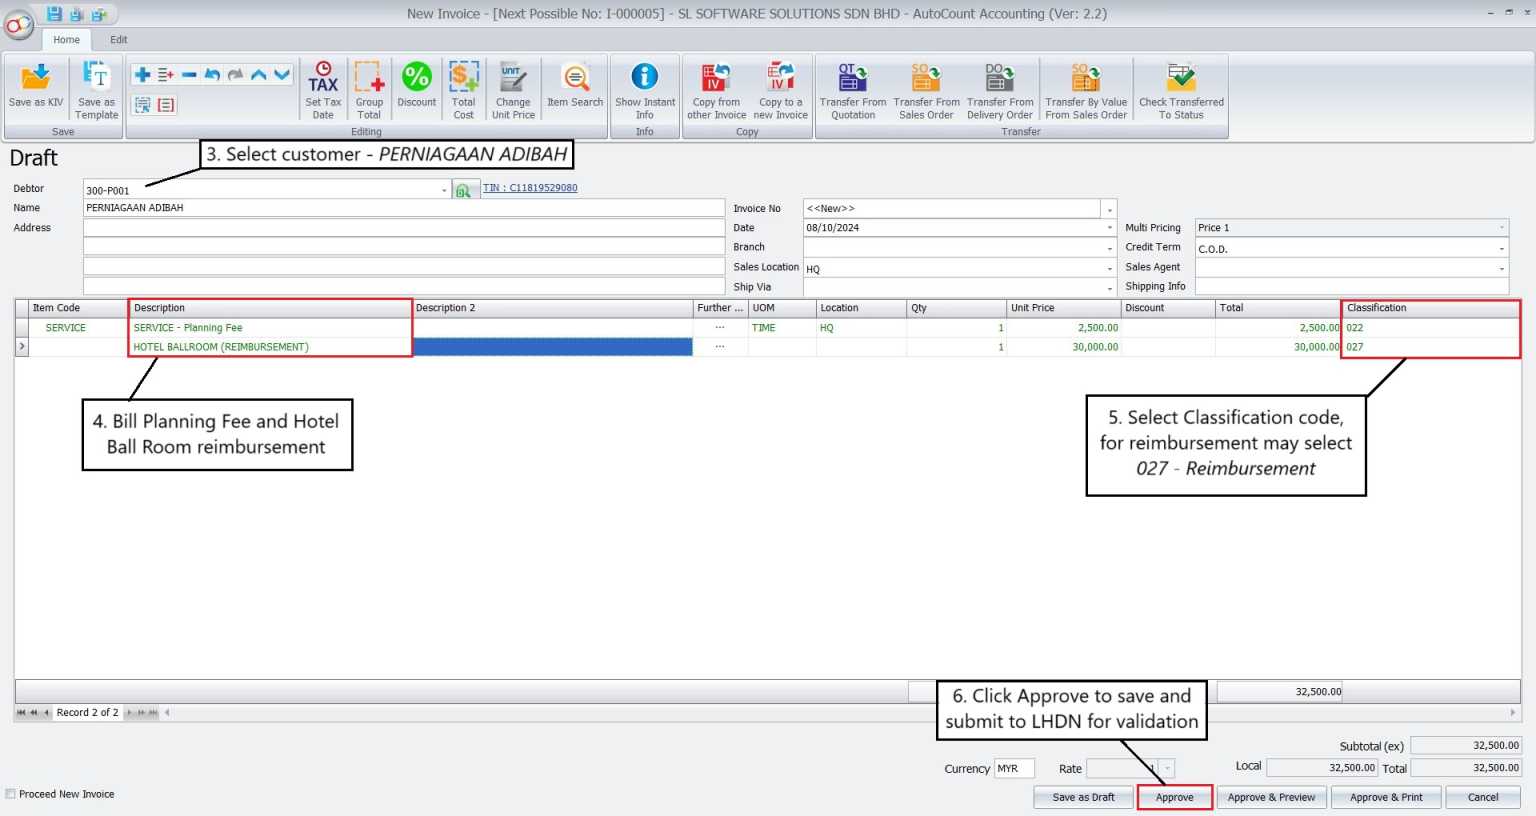The height and width of the screenshot is (816, 1536).
Task: Click the Cancel button
Action: pos(1483,797)
